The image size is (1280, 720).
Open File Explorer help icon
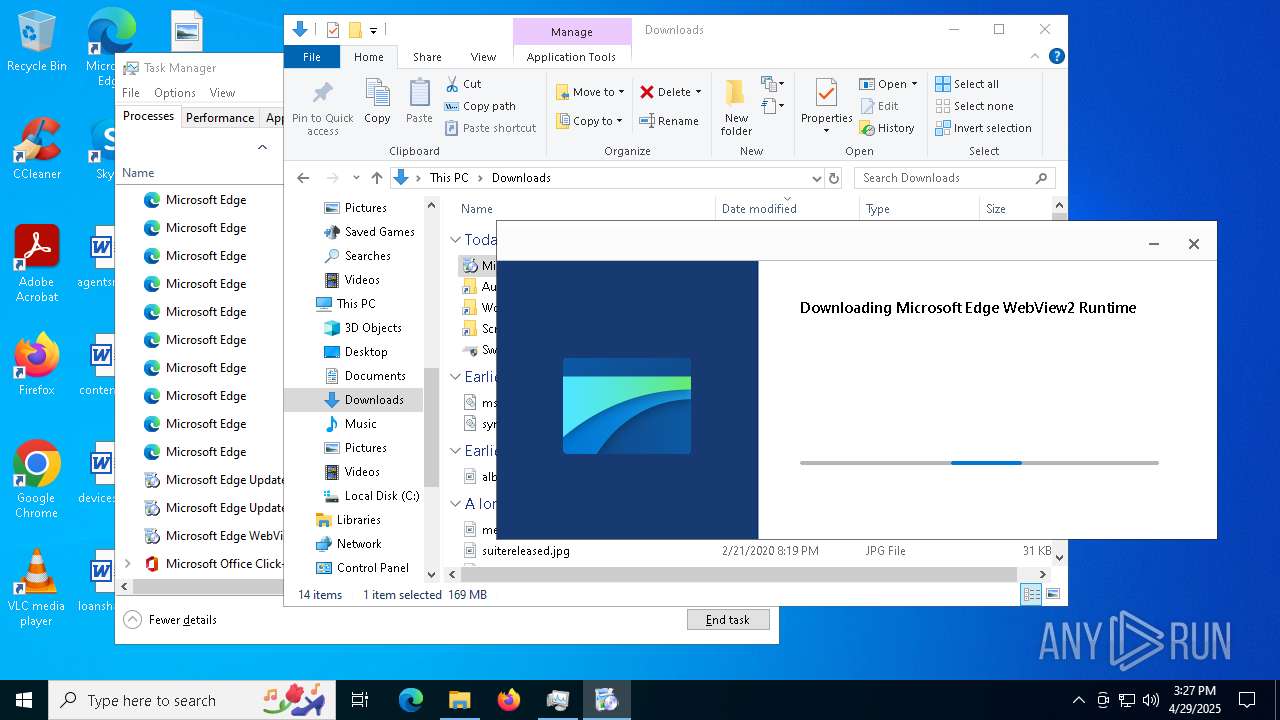1056,57
